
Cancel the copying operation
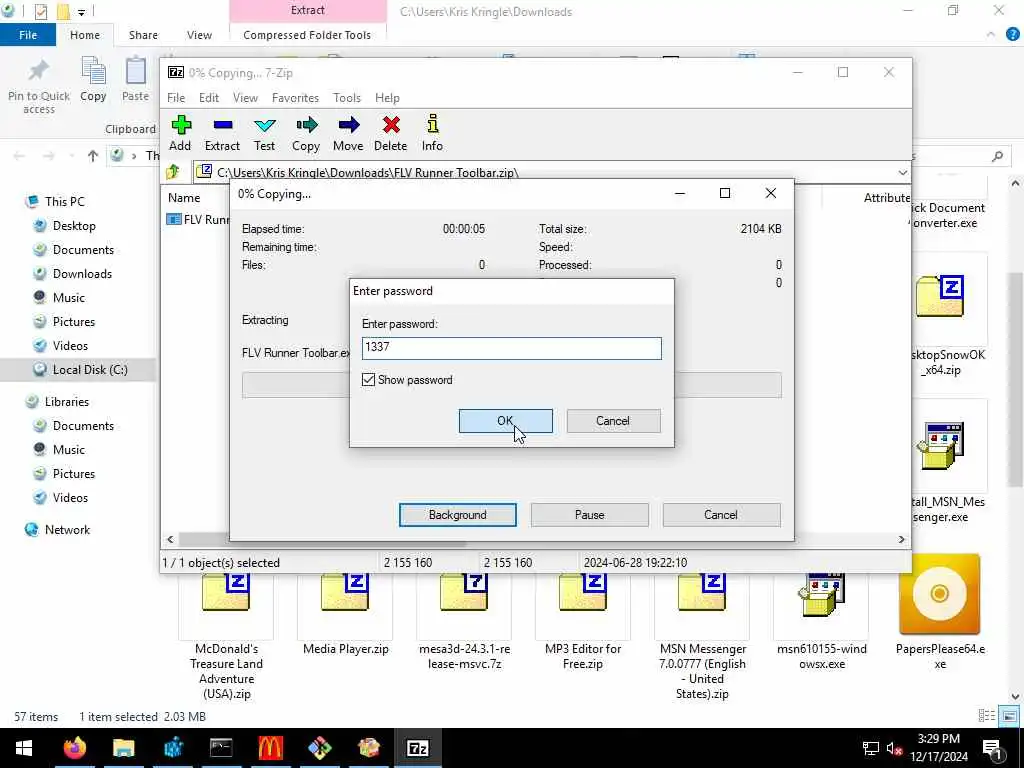pos(721,515)
